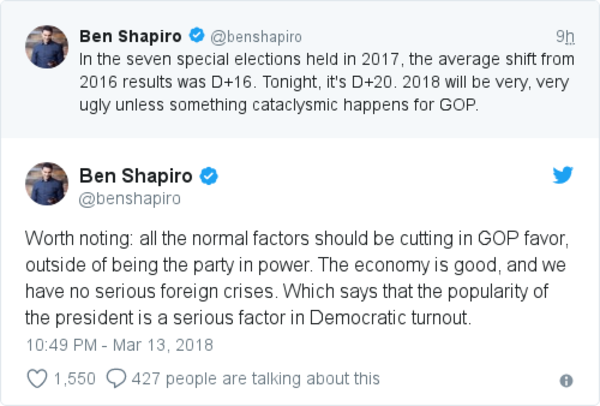This screenshot has width=600, height=406.
Task: Open Ben Shapiro's avatar in the main tweet
Action: 47,184
